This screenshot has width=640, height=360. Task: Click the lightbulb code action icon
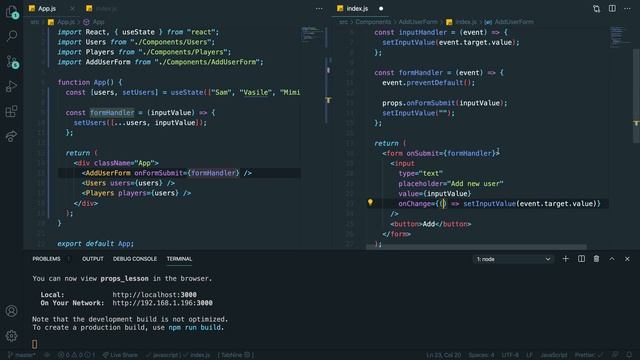pos(370,202)
